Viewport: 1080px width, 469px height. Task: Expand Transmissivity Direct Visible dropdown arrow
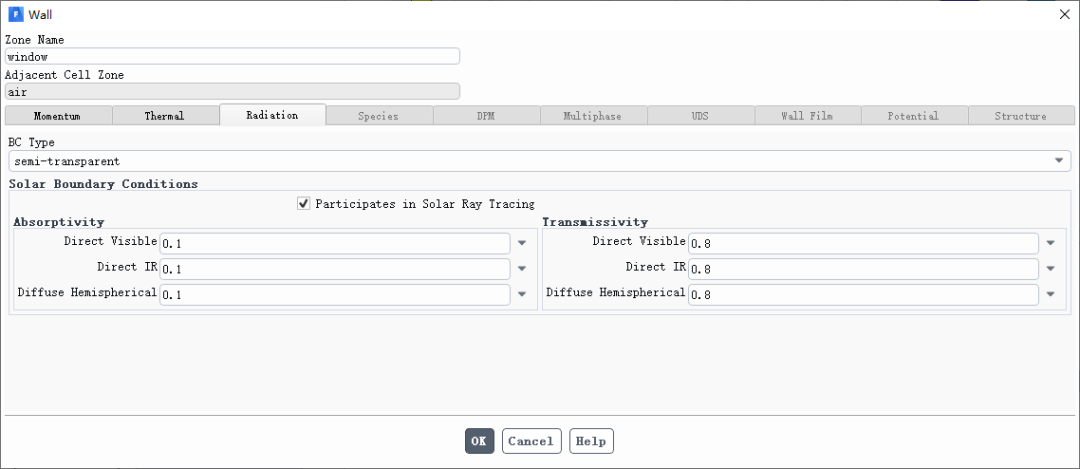point(1051,243)
